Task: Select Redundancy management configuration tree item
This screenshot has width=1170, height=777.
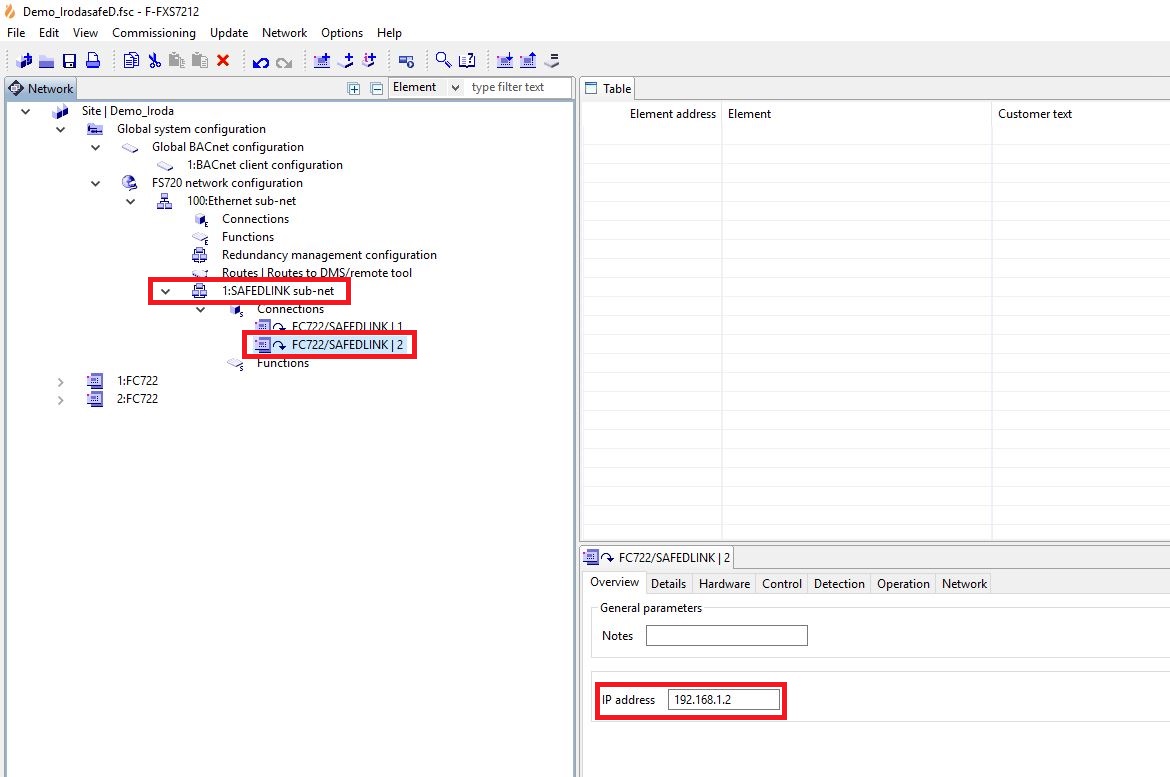Action: (329, 255)
